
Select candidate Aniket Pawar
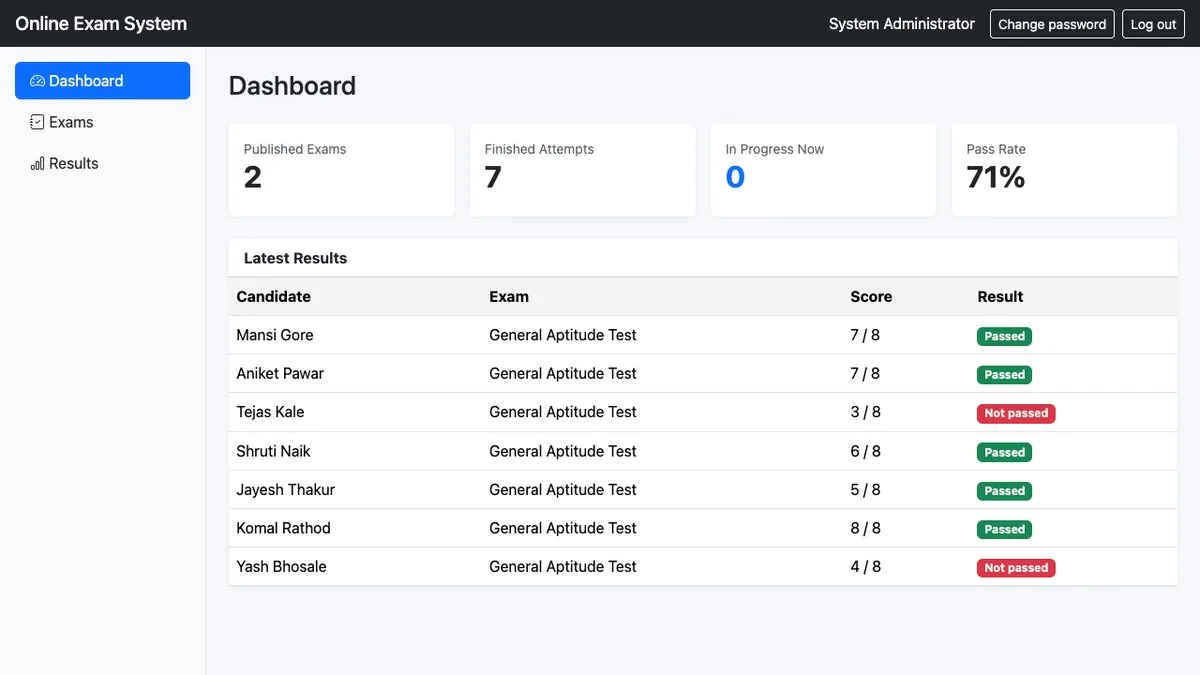click(280, 373)
